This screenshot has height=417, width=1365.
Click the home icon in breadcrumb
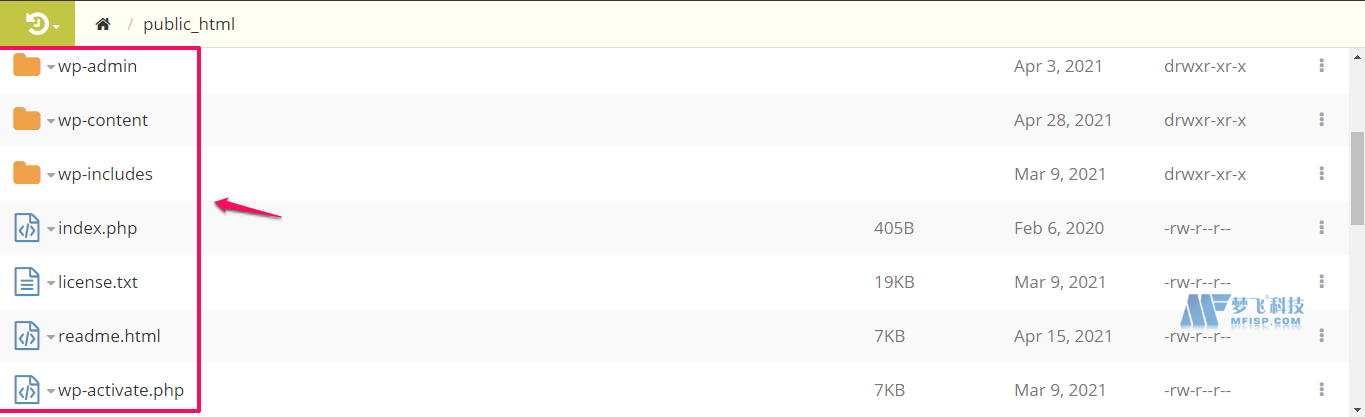[102, 24]
